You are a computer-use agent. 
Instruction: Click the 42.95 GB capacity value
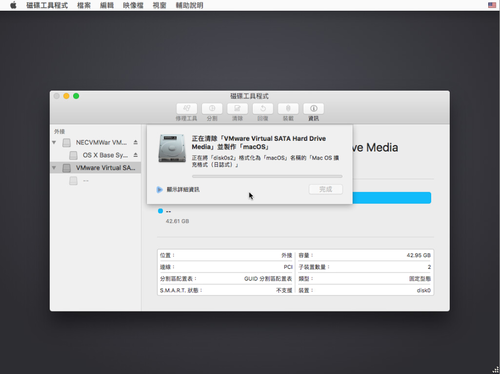click(x=419, y=255)
